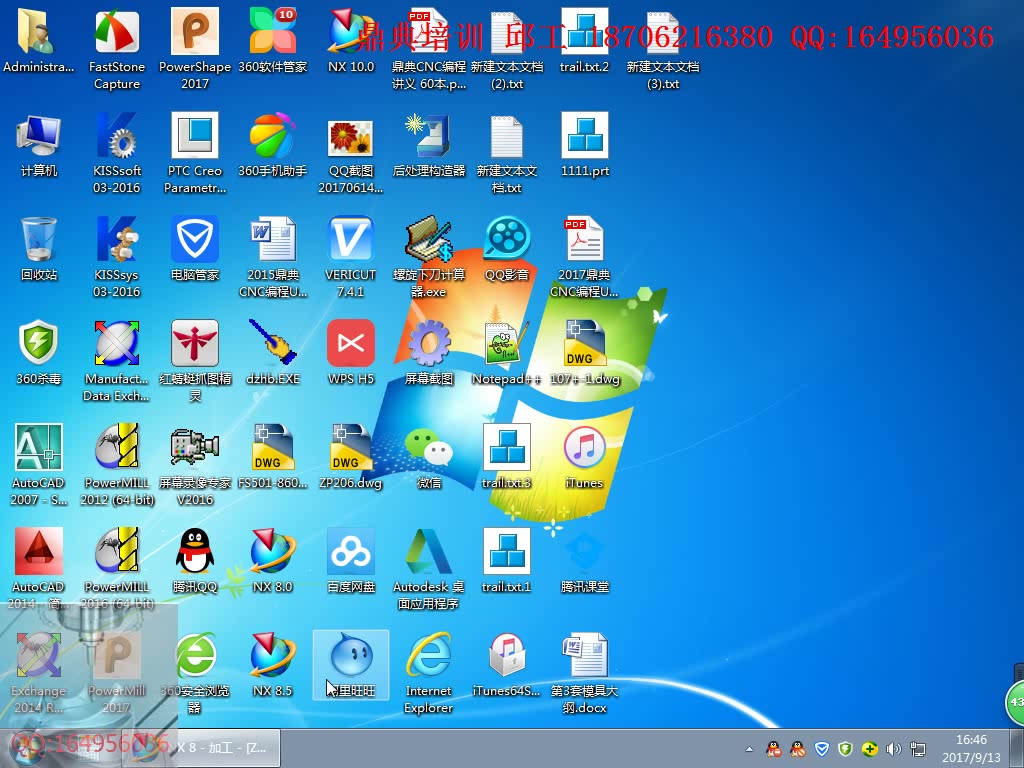Open the 107#-1.dwg file
This screenshot has height=768, width=1024.
click(x=584, y=352)
